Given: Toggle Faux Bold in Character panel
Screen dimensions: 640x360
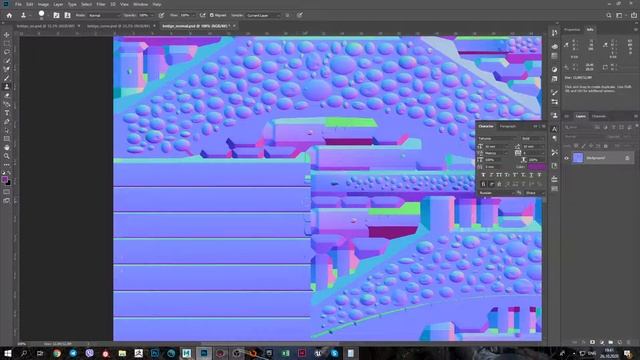Looking at the screenshot, I should click(483, 175).
